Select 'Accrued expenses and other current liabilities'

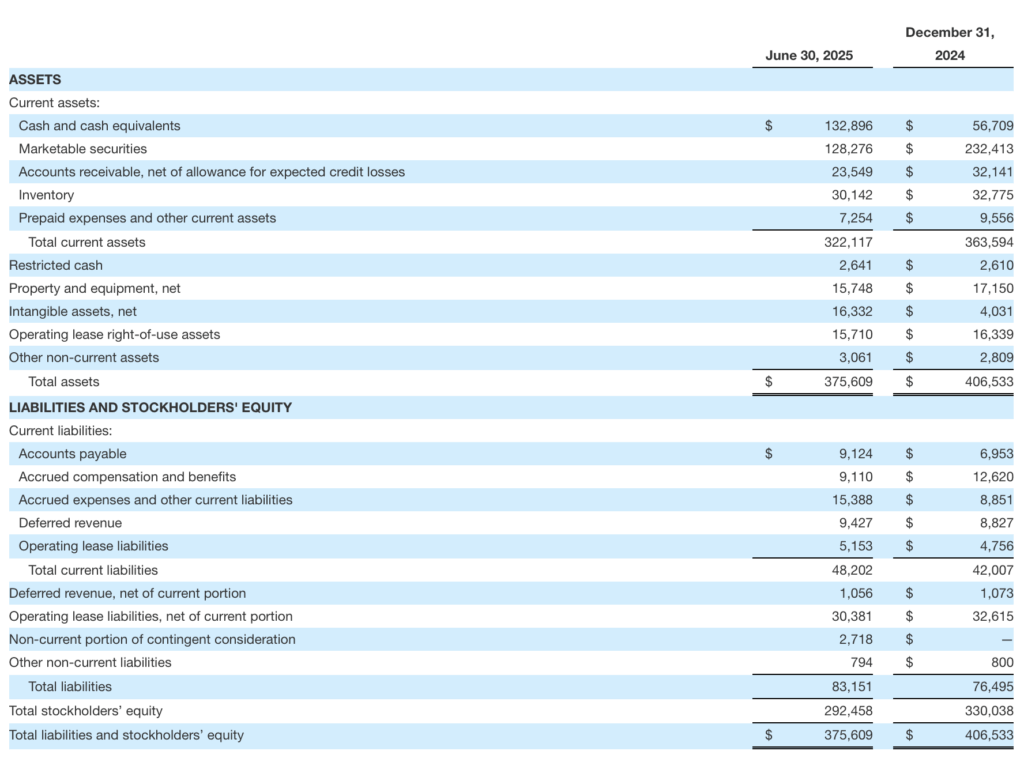[155, 500]
